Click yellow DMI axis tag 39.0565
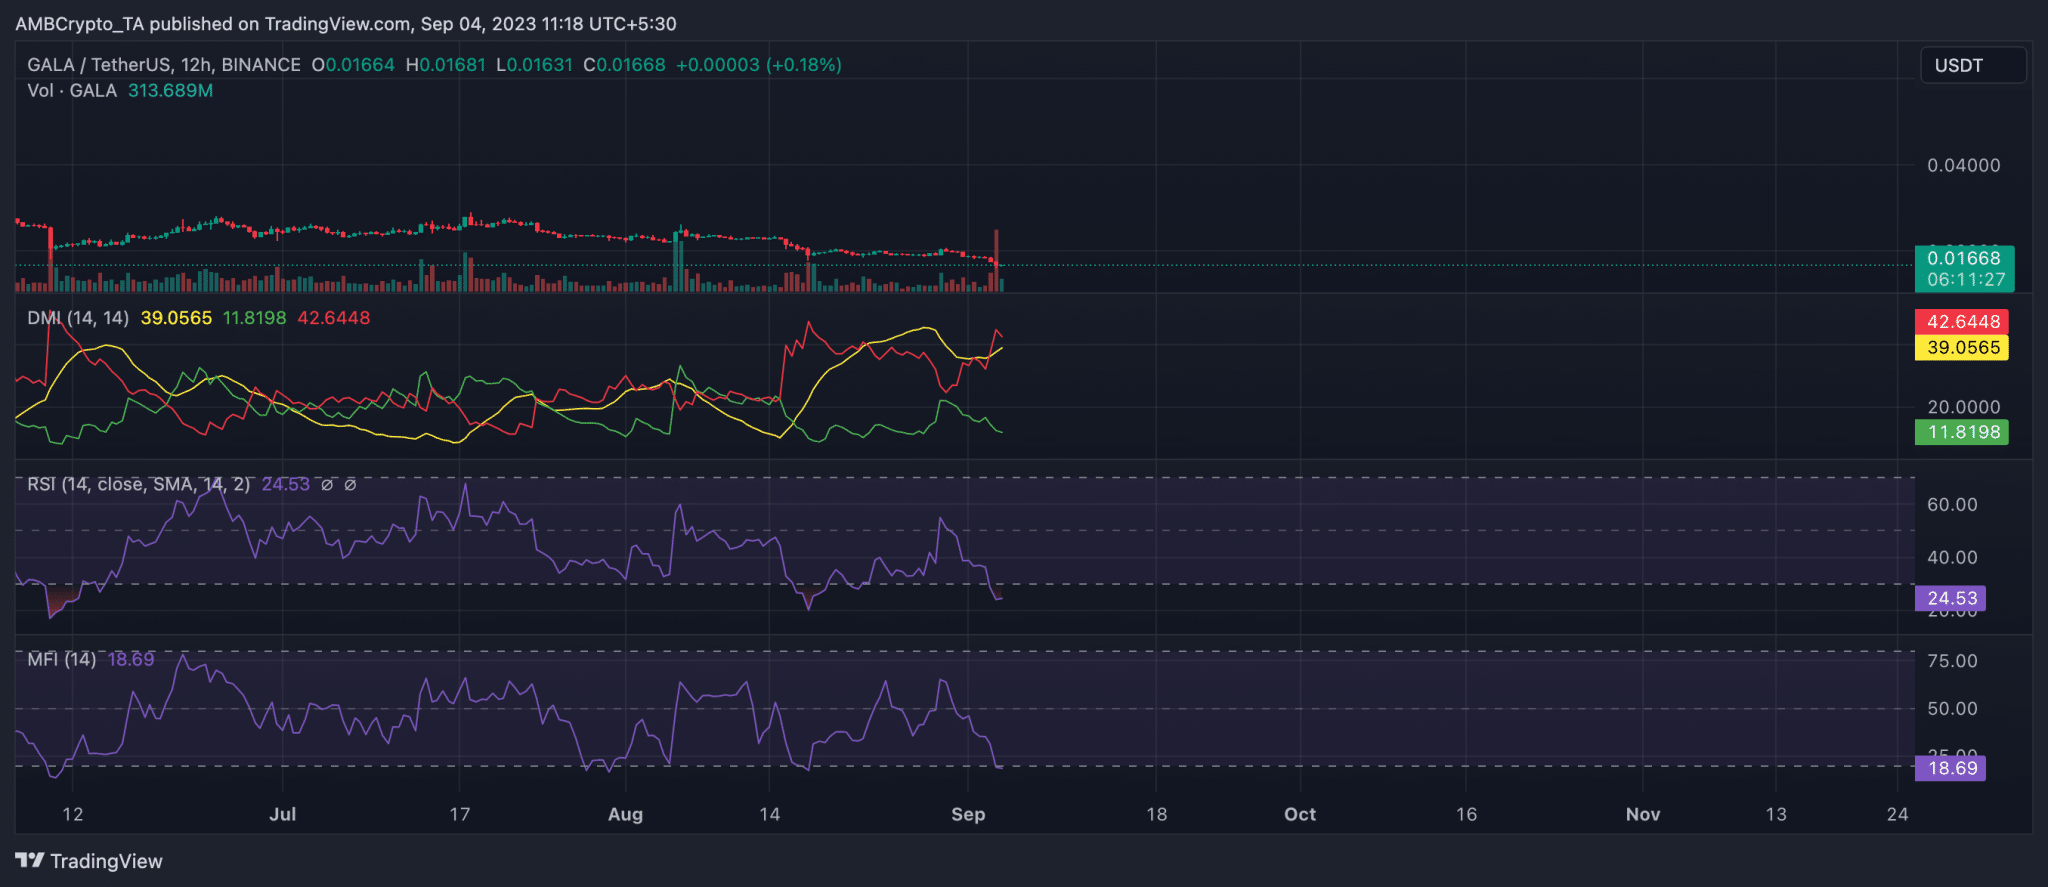Screen dimensions: 2048x887 point(1961,348)
